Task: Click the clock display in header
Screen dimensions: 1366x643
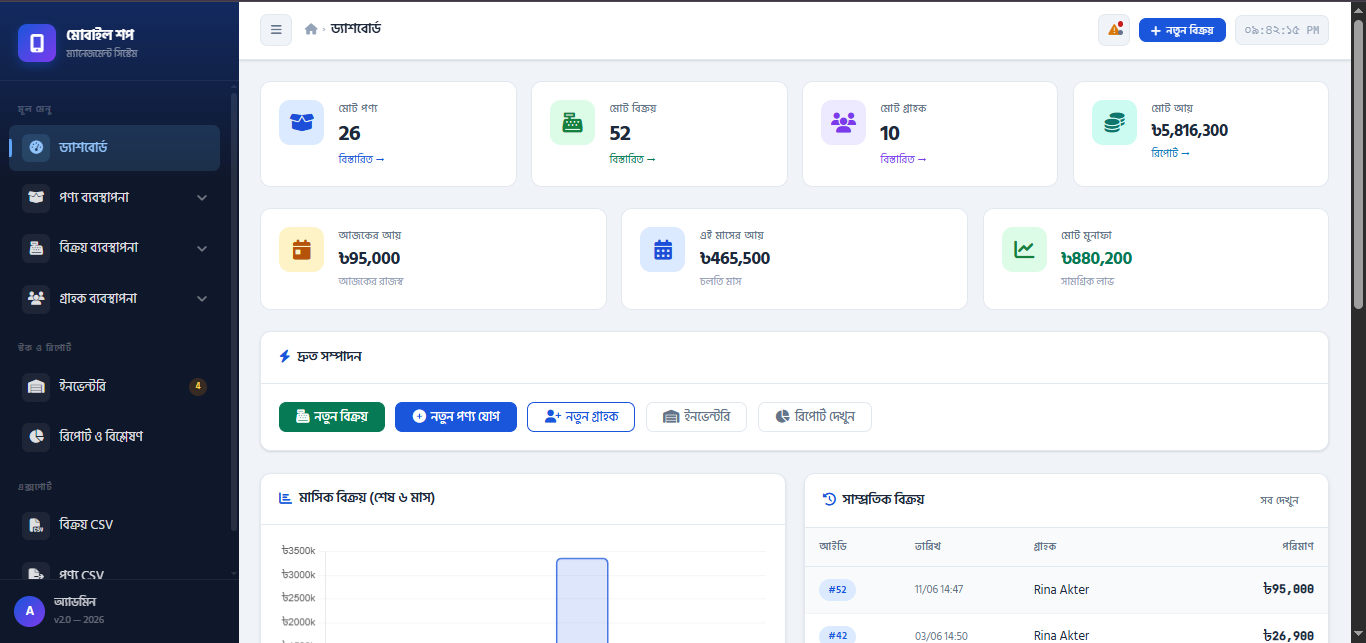Action: click(1282, 30)
